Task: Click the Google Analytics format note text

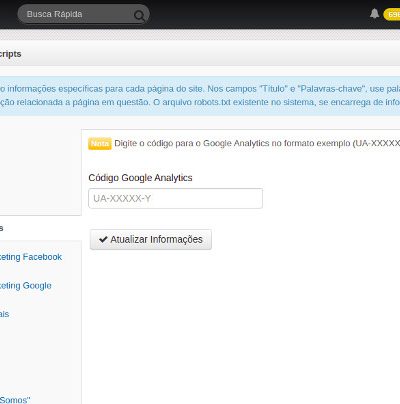Action: 257,143
